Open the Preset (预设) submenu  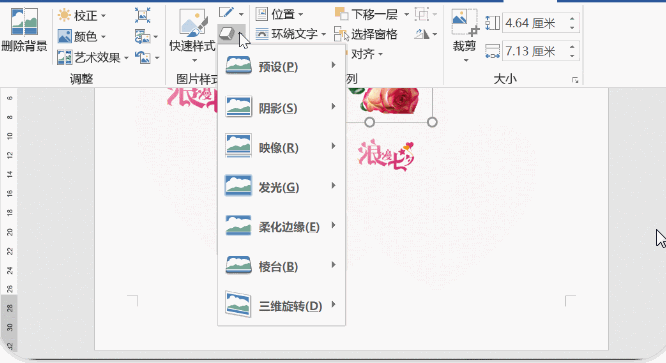pyautogui.click(x=281, y=66)
